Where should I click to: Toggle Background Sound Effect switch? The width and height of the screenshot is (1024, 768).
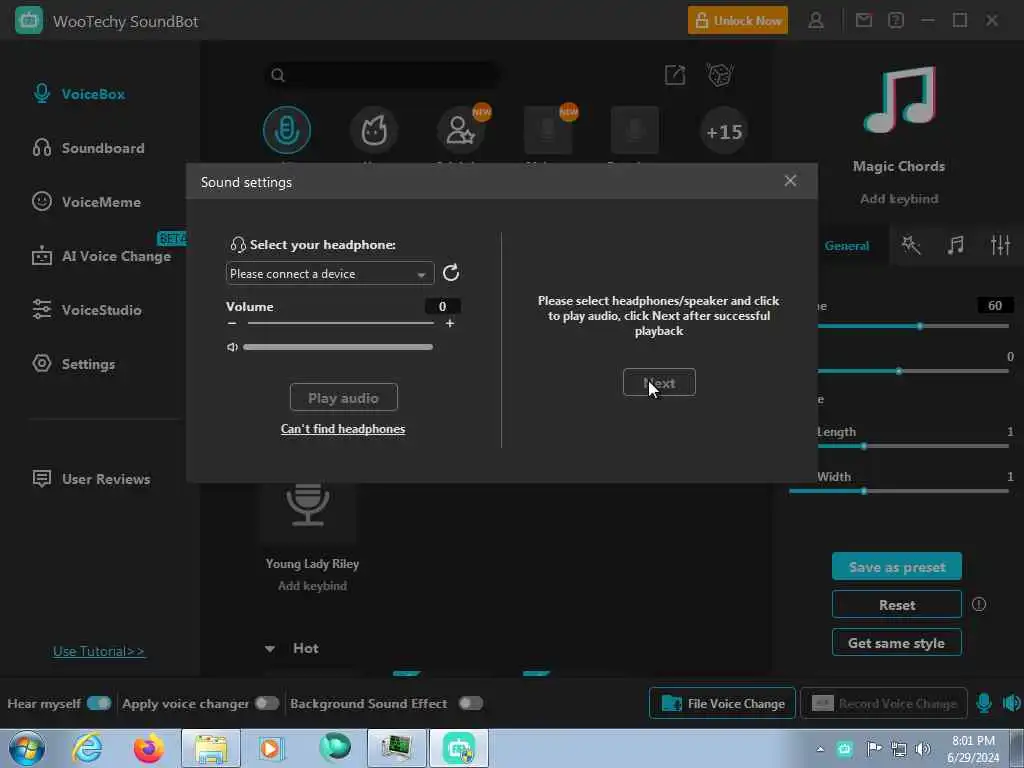(471, 703)
